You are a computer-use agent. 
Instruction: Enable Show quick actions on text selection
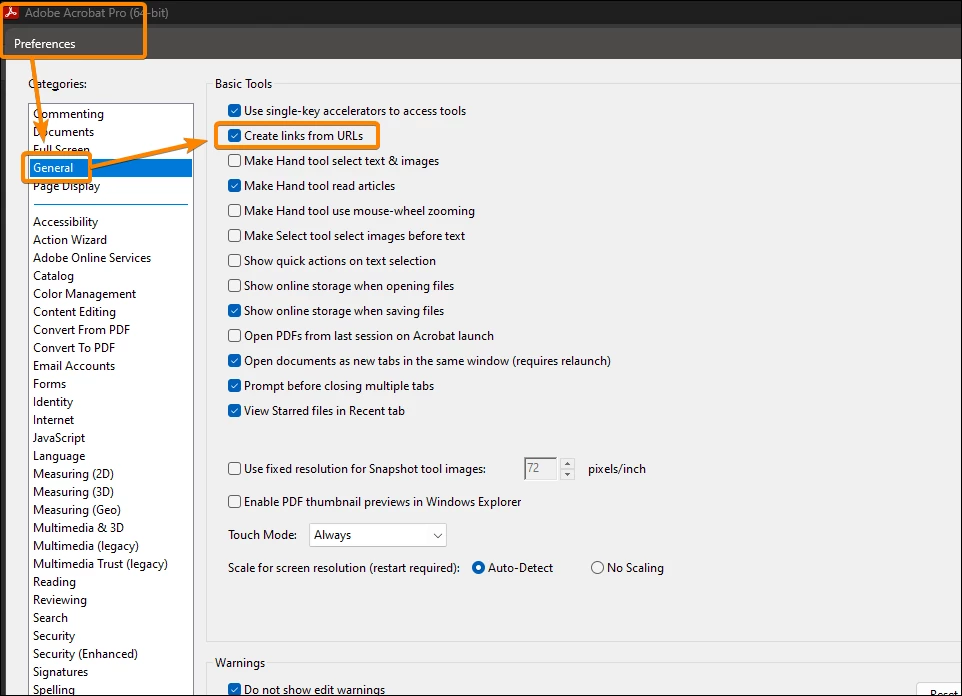pyautogui.click(x=234, y=261)
